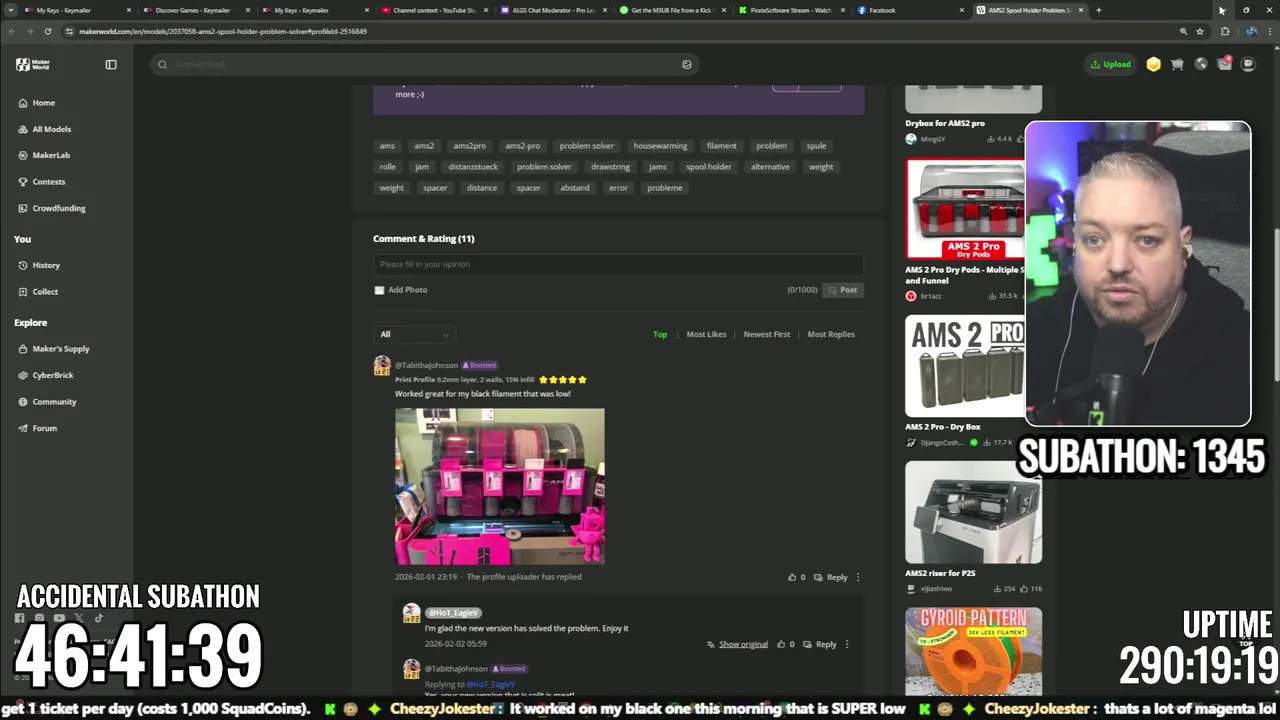
Task: Open the user avatar menu
Action: point(1248,64)
